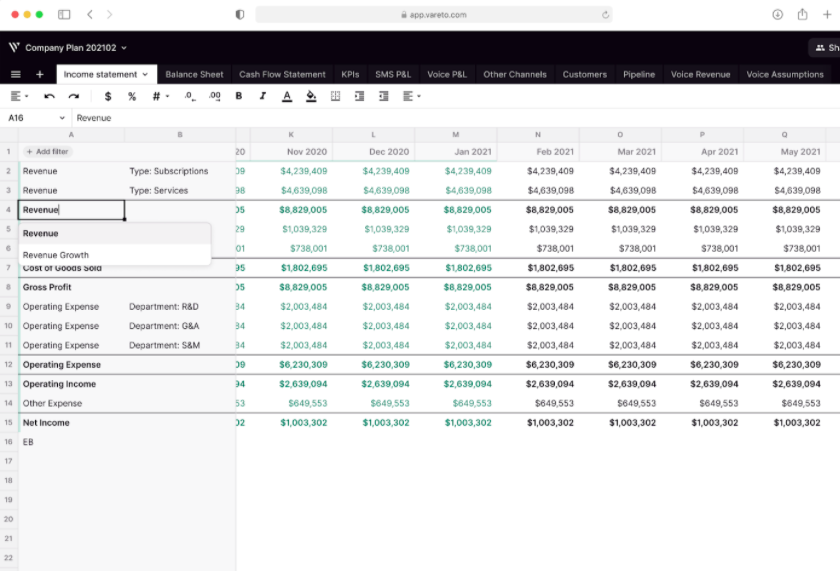Toggle bold formatting
This screenshot has width=840, height=571.
click(x=239, y=96)
